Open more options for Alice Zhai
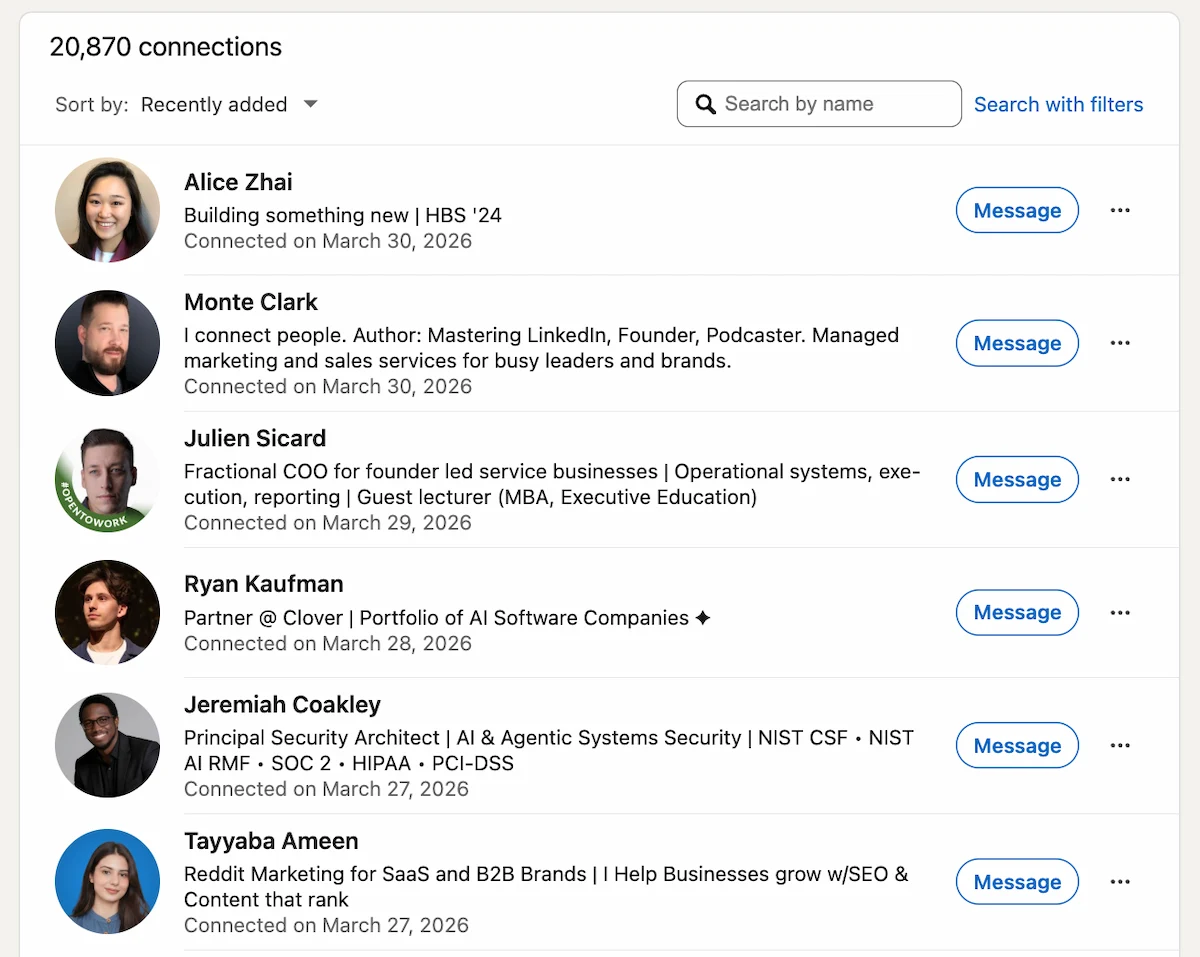This screenshot has height=957, width=1200. [1120, 210]
